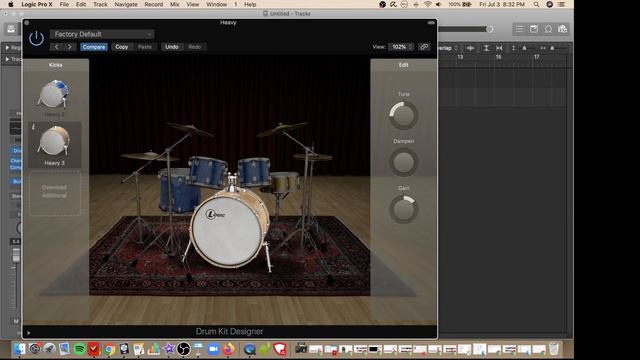640x360 pixels.
Task: Toggle the plug-in power bypass button
Action: 36,39
